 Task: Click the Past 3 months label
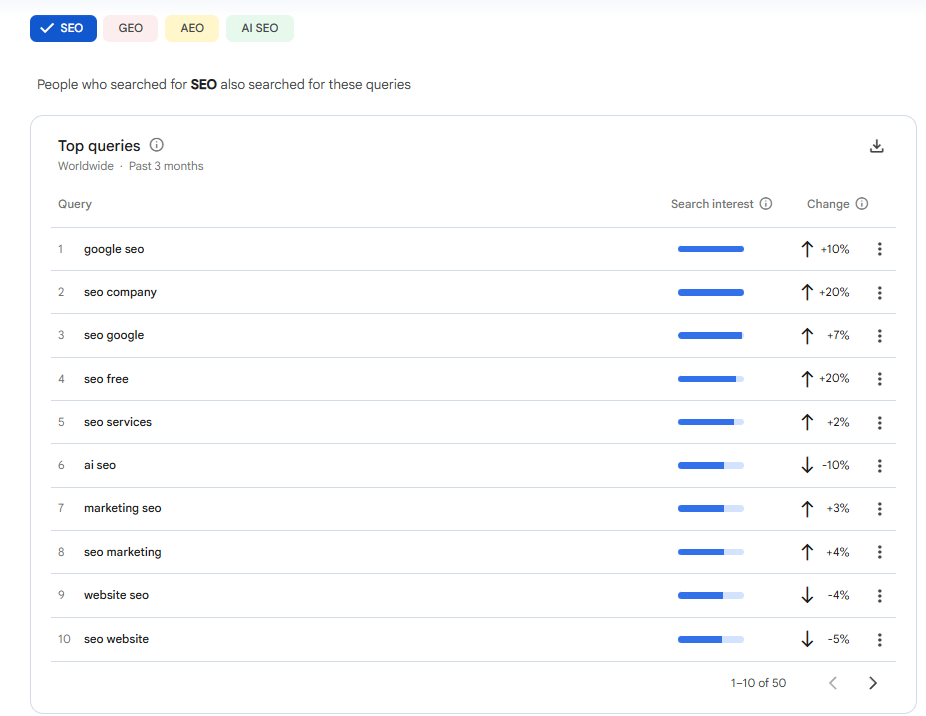coord(166,166)
